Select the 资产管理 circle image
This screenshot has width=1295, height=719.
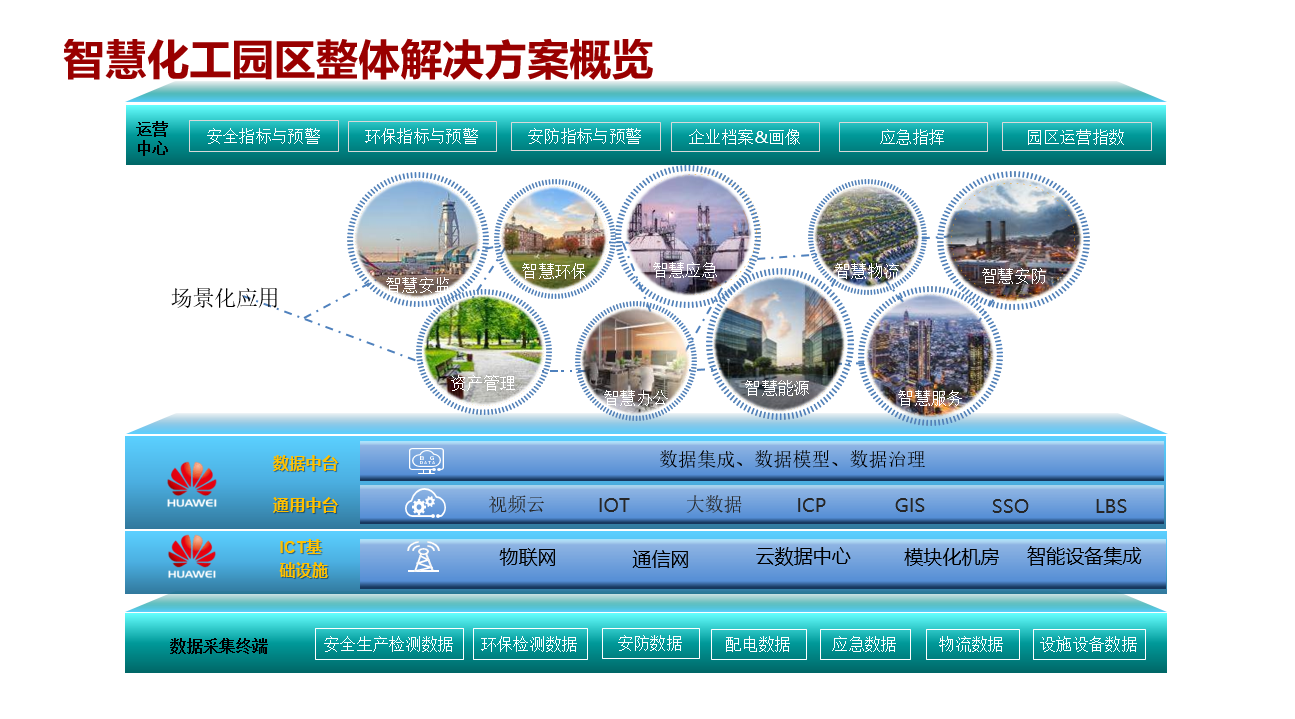point(484,352)
